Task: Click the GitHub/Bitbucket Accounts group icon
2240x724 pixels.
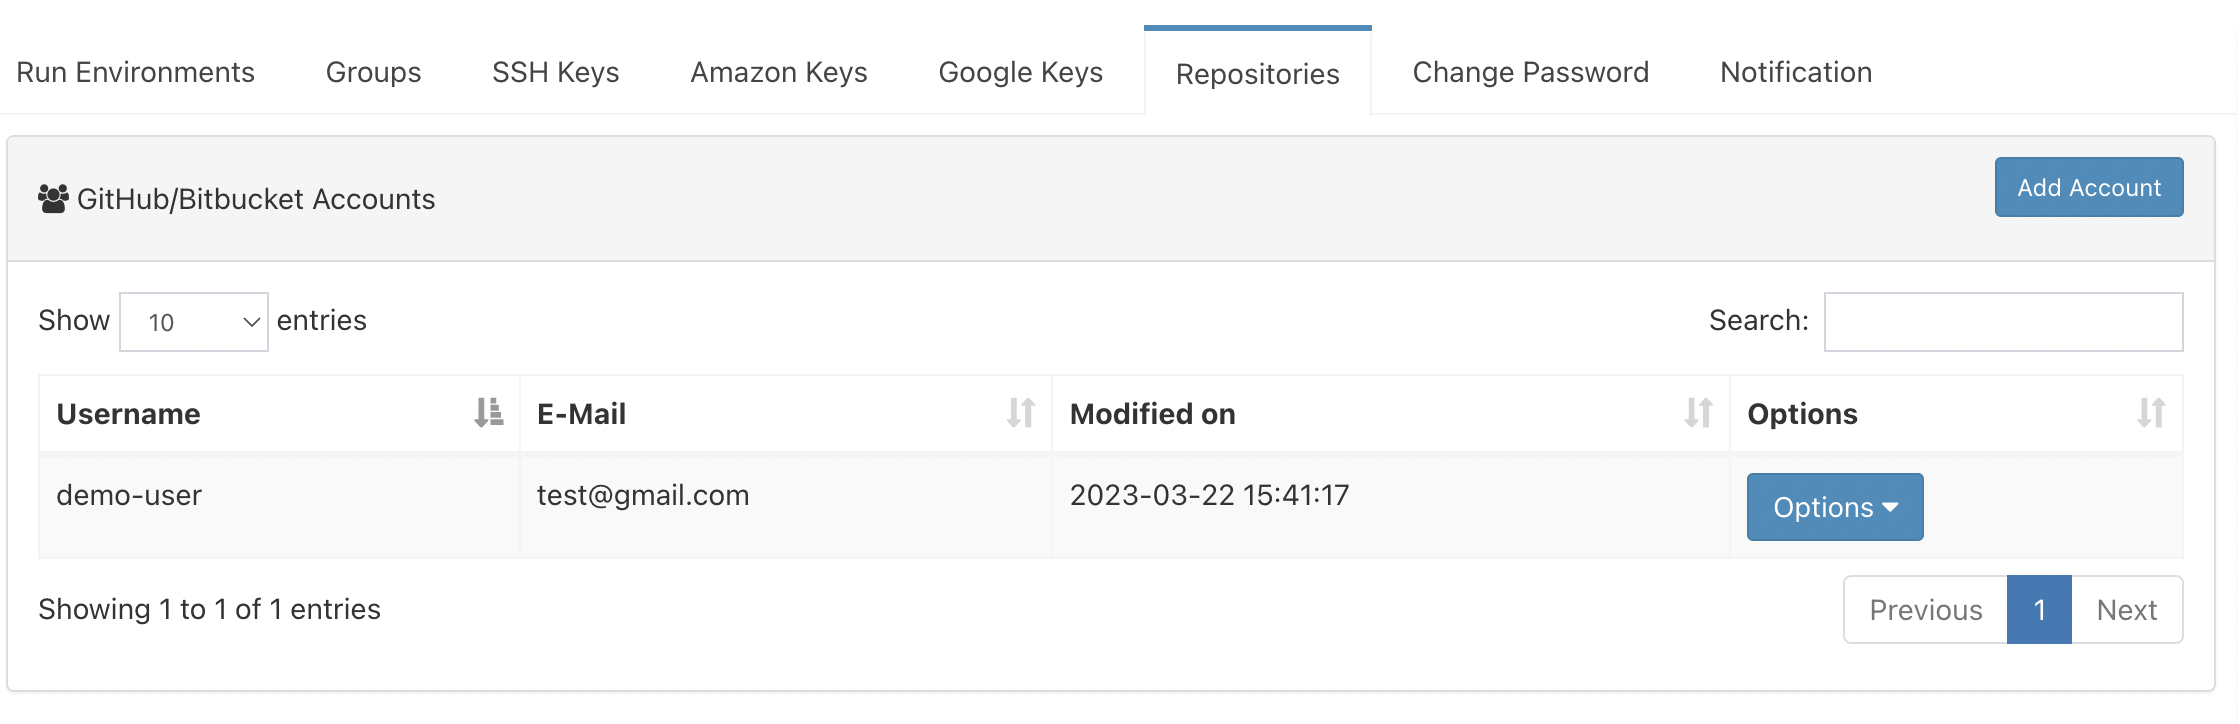Action: 53,199
